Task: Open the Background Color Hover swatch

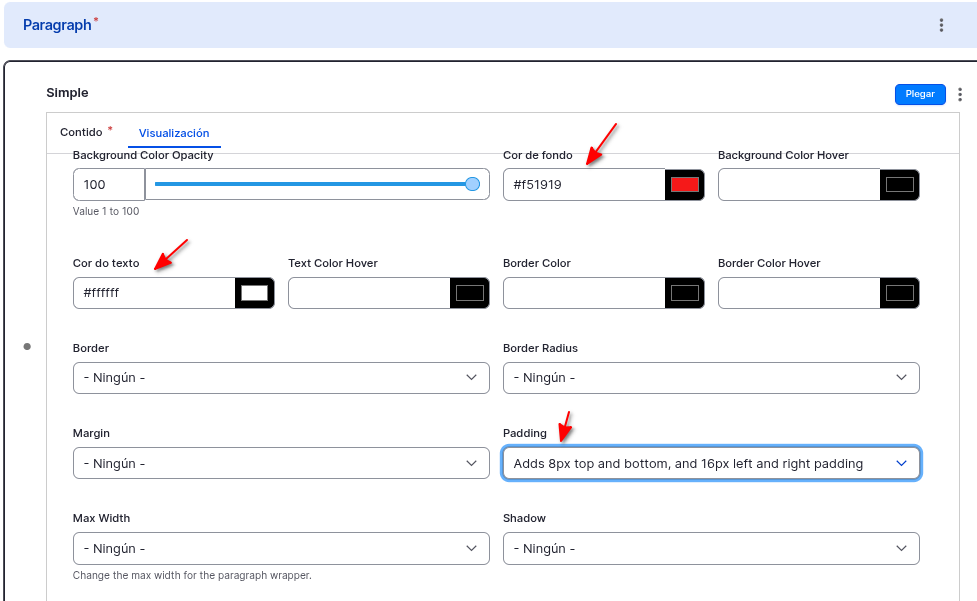Action: (900, 184)
